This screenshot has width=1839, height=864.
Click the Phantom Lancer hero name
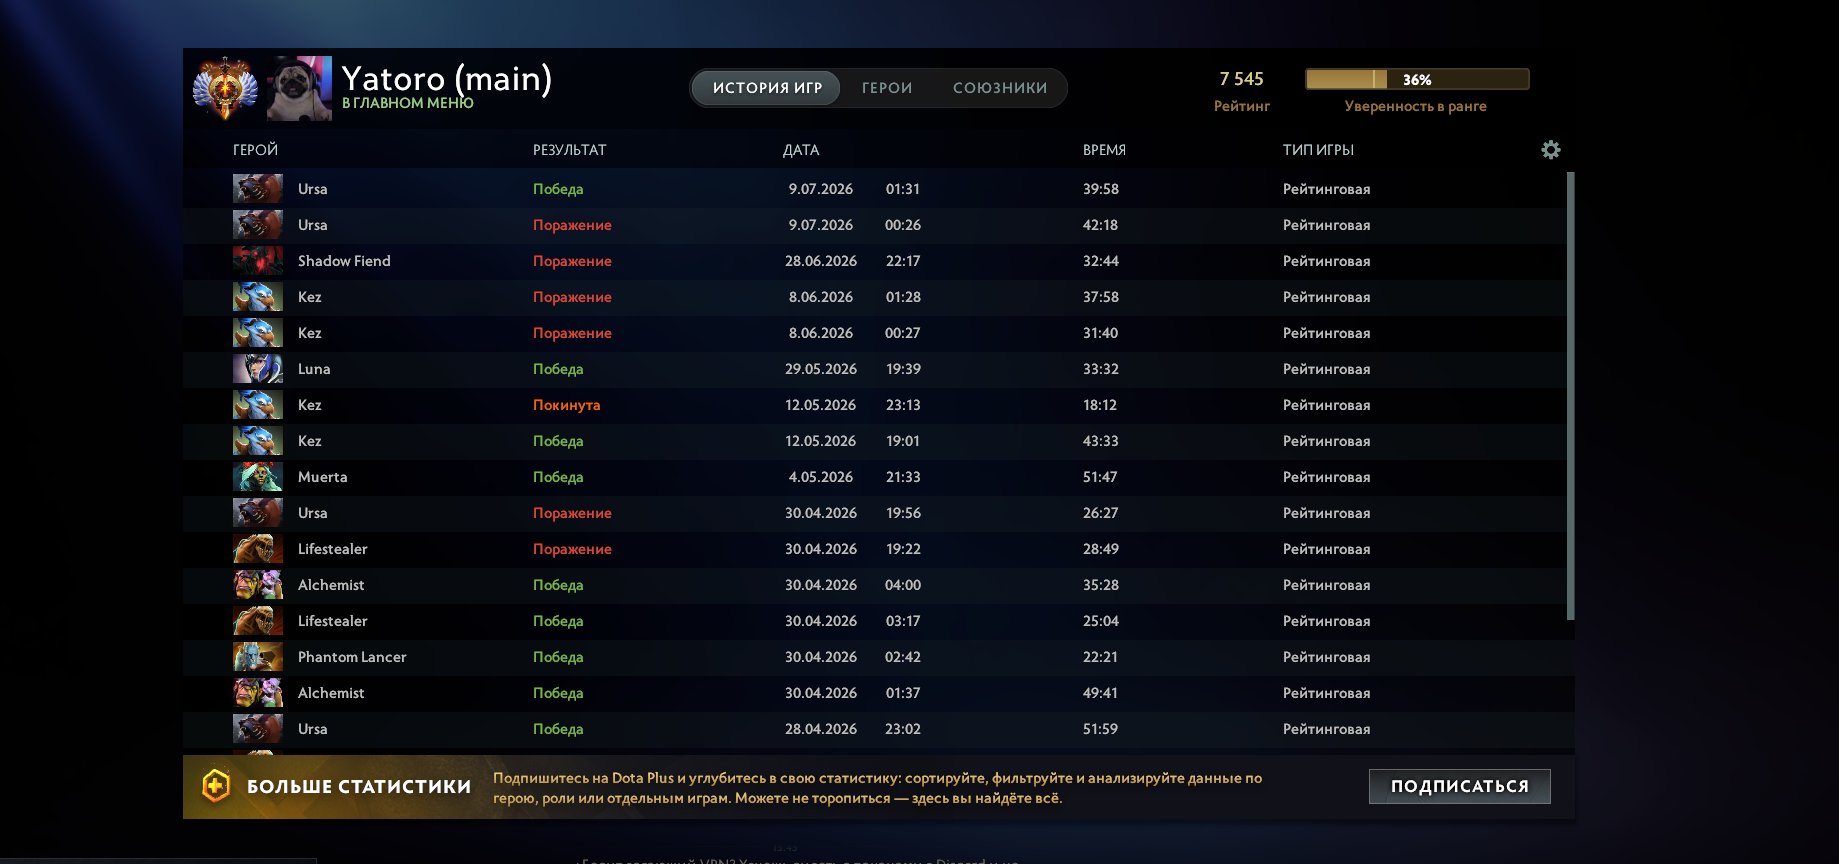[x=352, y=657]
